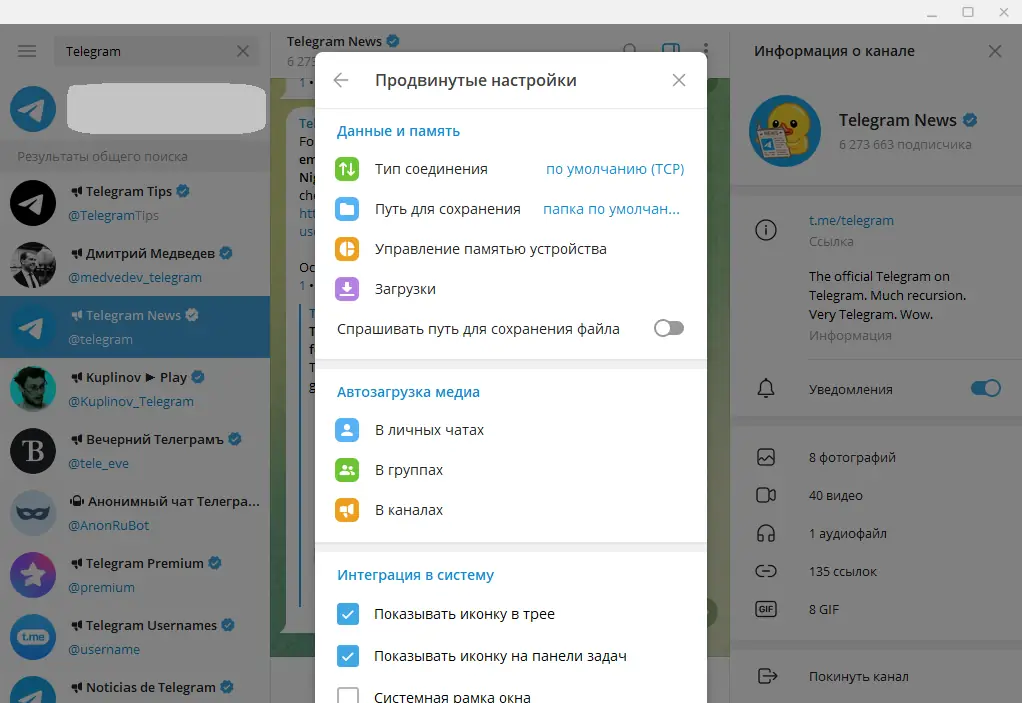Click the Путь для сохранения folder icon
The image size is (1022, 703).
click(x=348, y=208)
